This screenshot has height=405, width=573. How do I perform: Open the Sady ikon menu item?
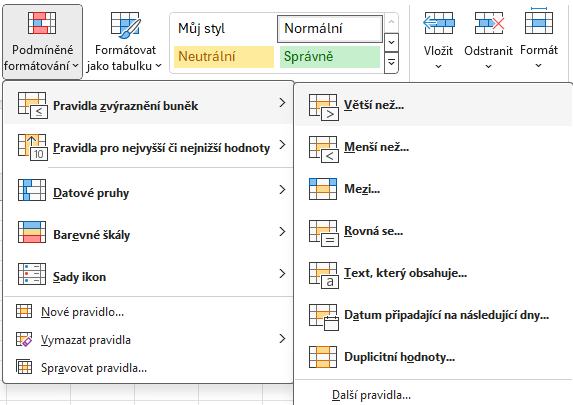click(x=148, y=274)
